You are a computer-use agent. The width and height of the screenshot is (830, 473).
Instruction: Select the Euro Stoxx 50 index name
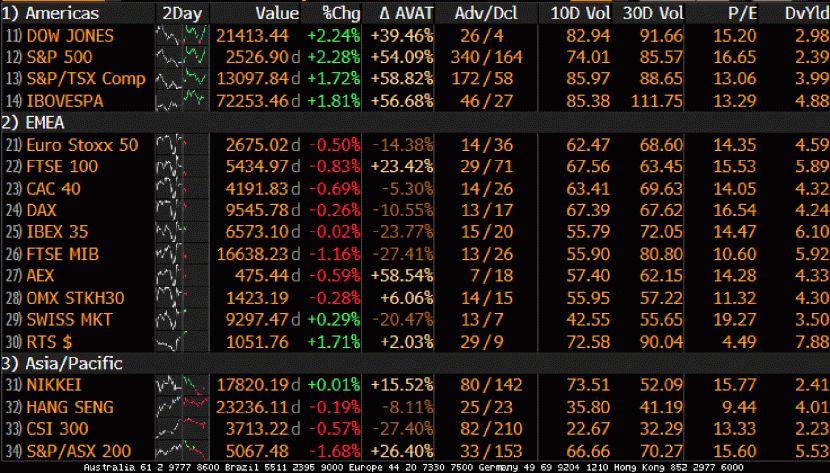(82, 145)
